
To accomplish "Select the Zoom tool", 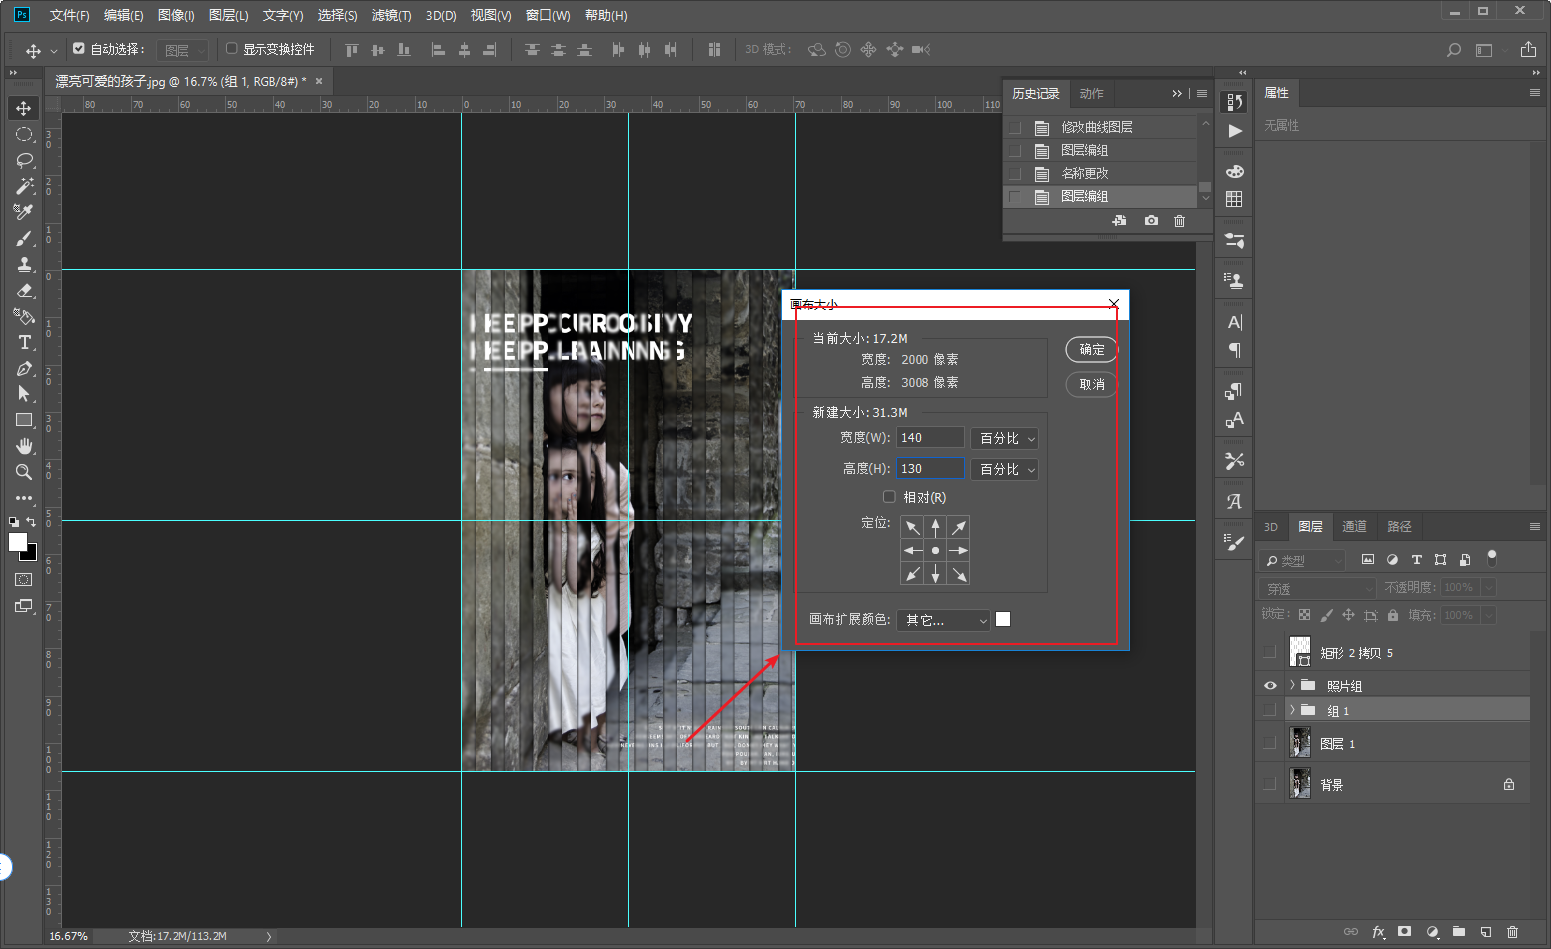I will pyautogui.click(x=24, y=472).
